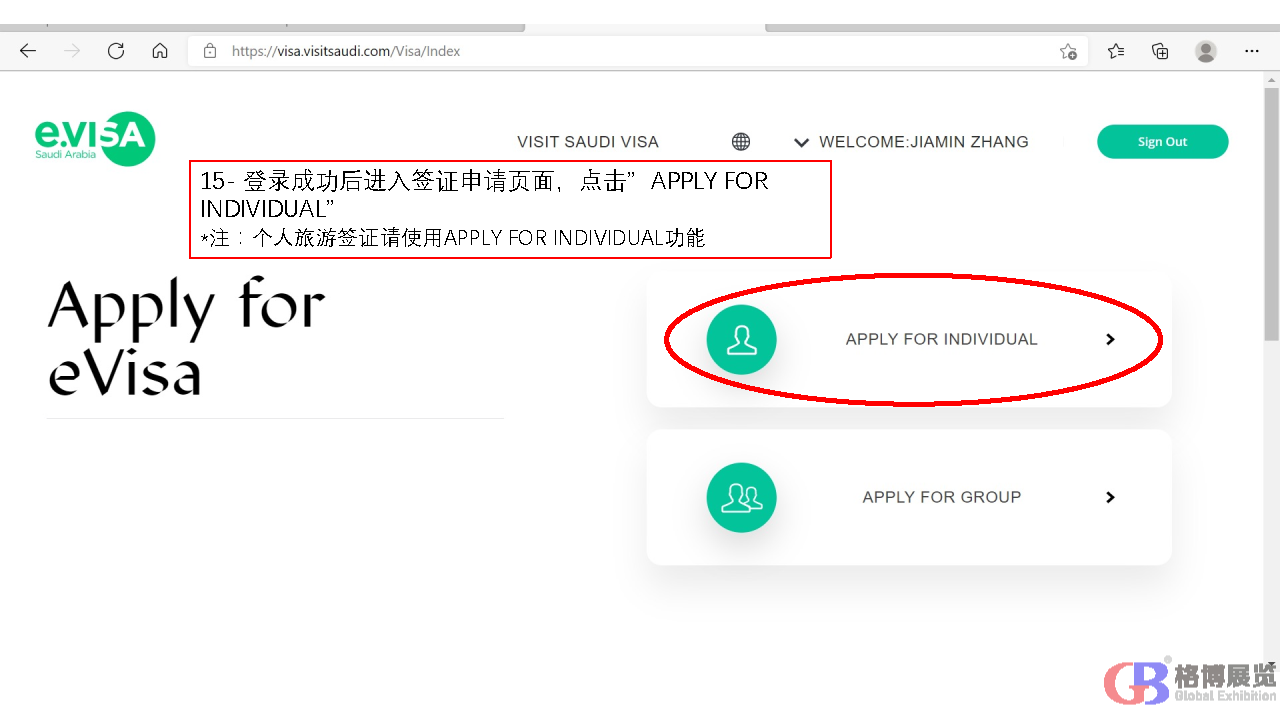The width and height of the screenshot is (1280, 720).
Task: Click the browser back arrow
Action: [x=28, y=51]
